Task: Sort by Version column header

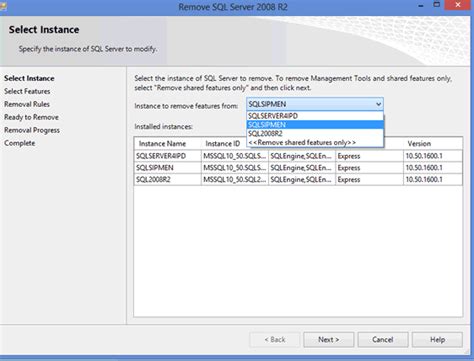Action: click(433, 144)
